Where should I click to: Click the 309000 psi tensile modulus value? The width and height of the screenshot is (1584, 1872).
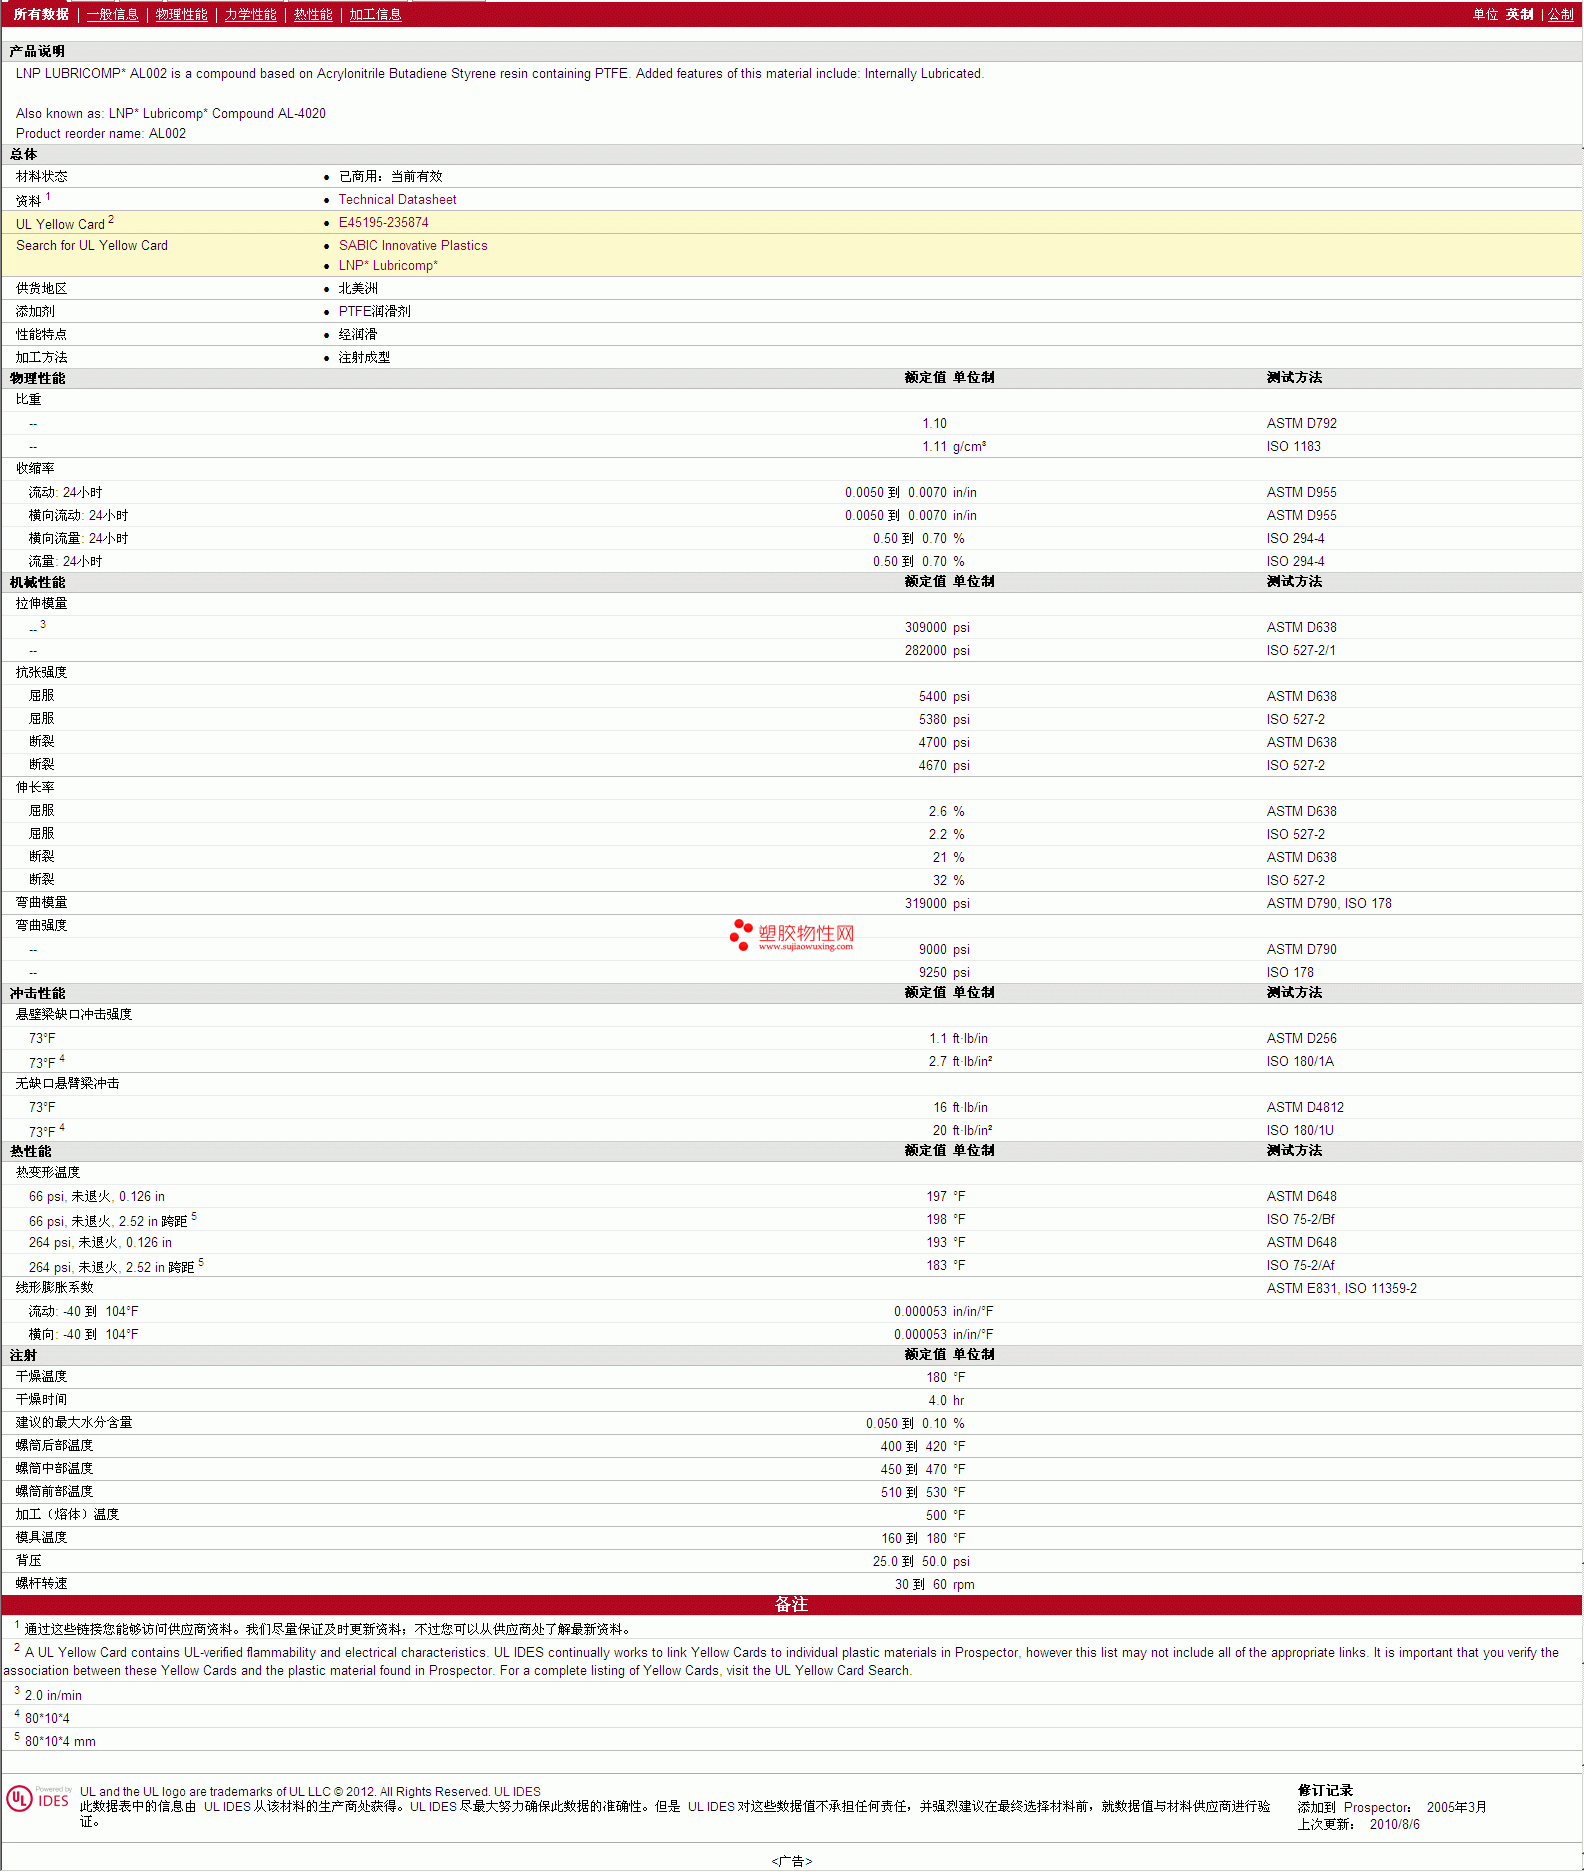tap(937, 628)
